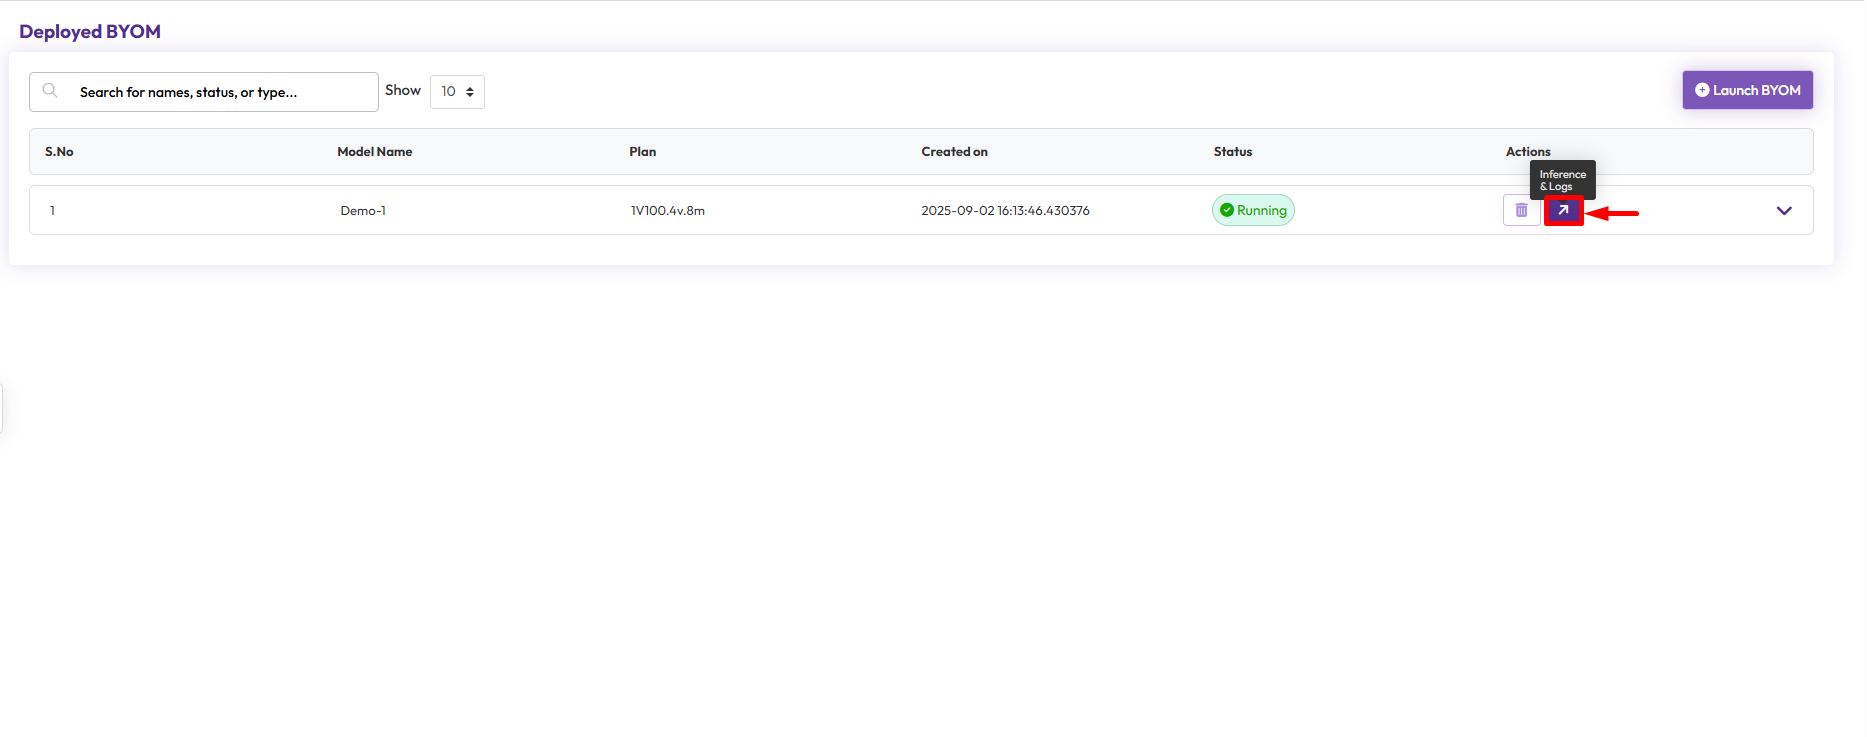Click the magnifier icon in search box
The image size is (1867, 737).
pos(50,91)
